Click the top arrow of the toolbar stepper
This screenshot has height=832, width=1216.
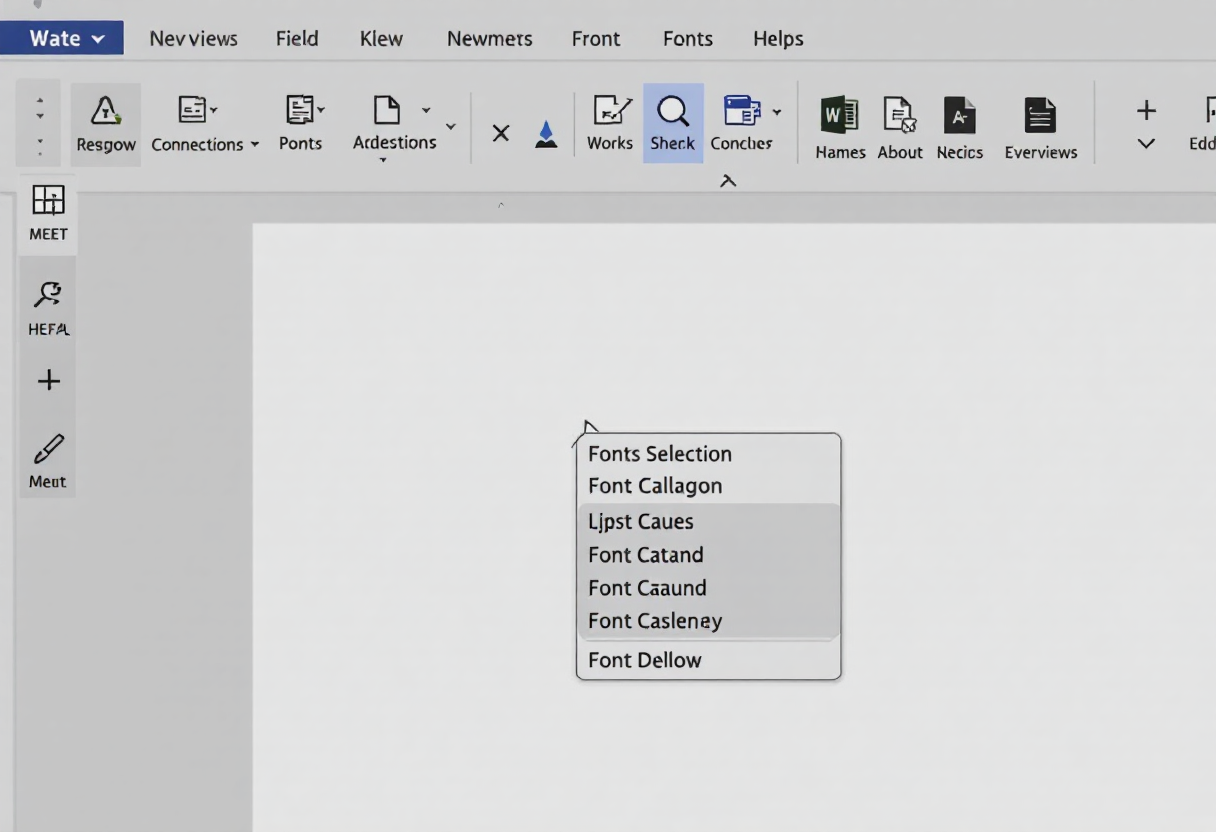(x=40, y=101)
